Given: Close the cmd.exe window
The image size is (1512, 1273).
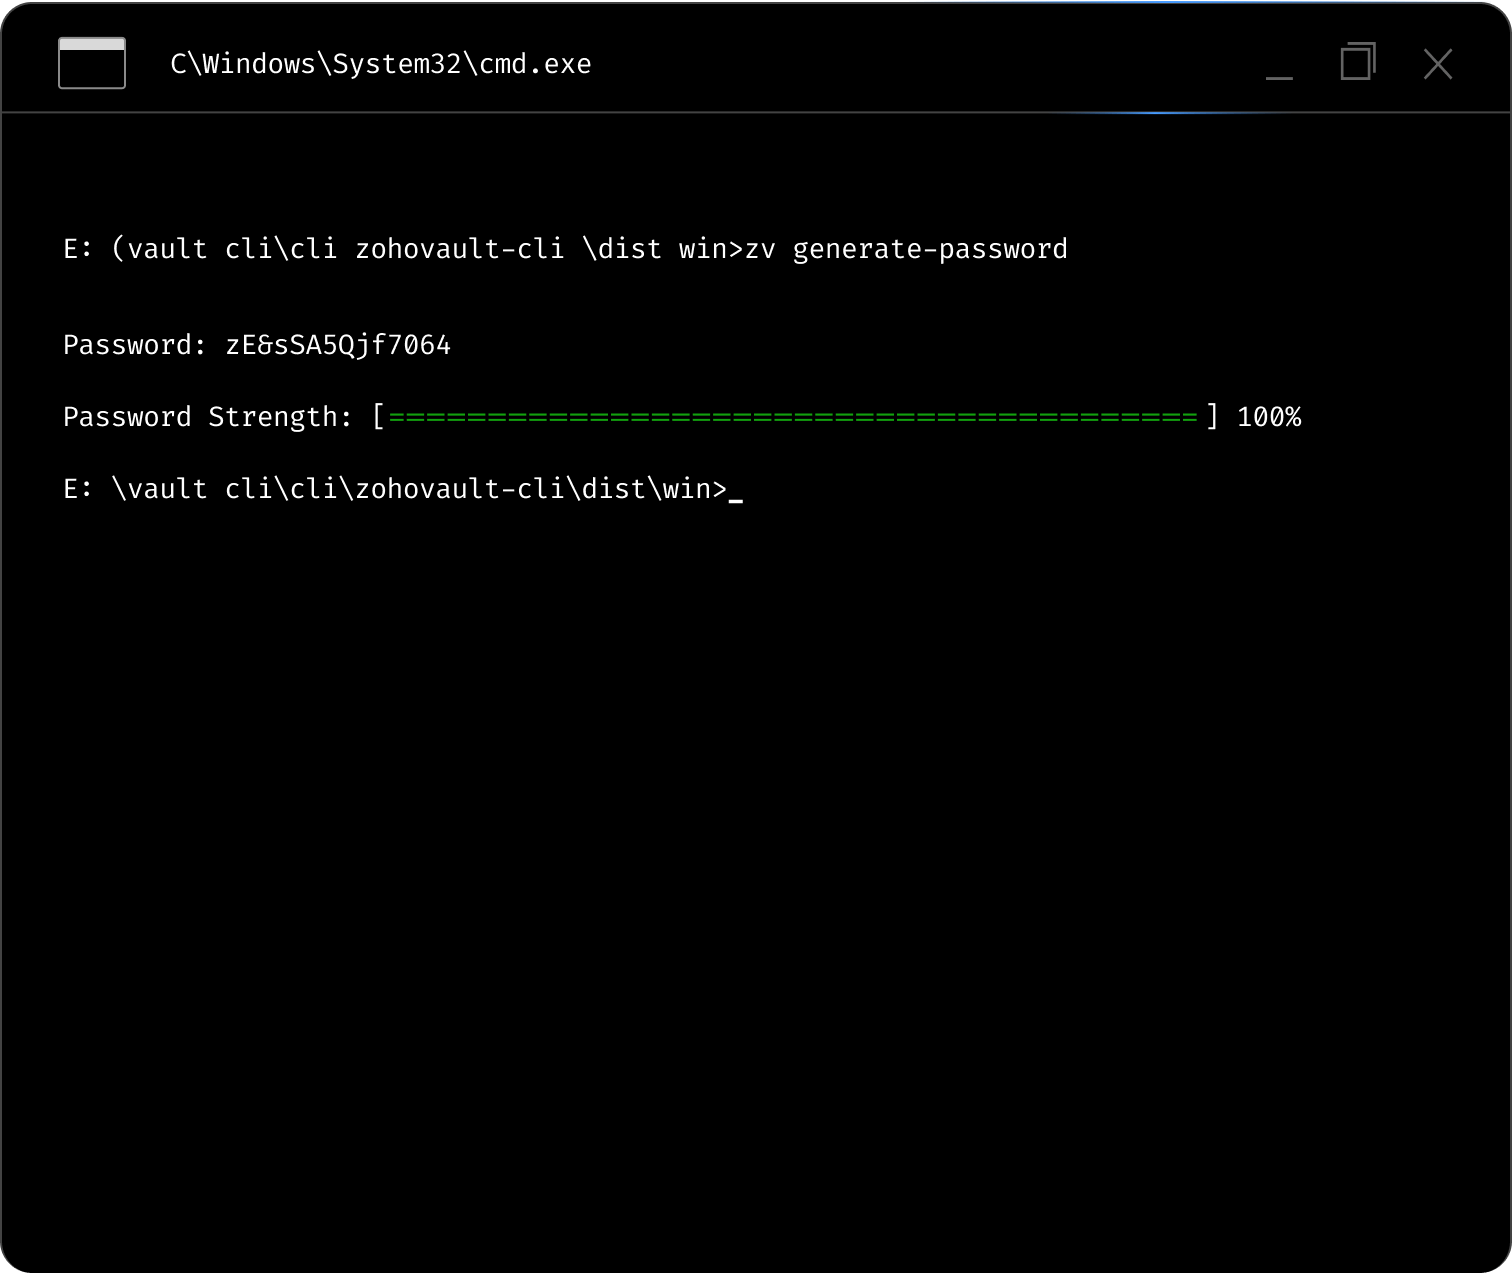Looking at the screenshot, I should click(1438, 64).
